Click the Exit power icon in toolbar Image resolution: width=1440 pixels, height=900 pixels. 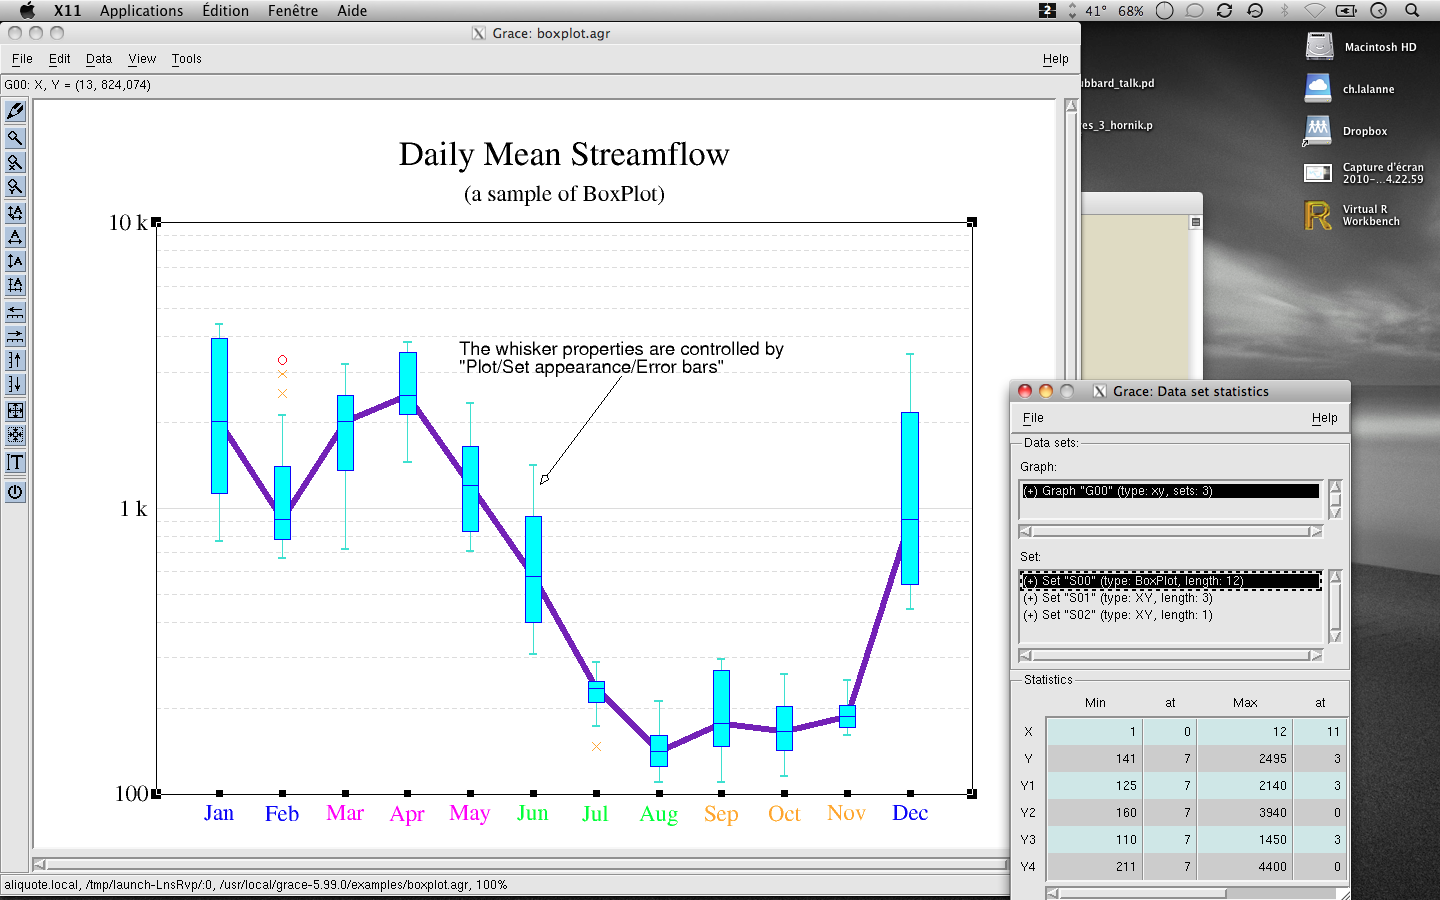[x=15, y=492]
